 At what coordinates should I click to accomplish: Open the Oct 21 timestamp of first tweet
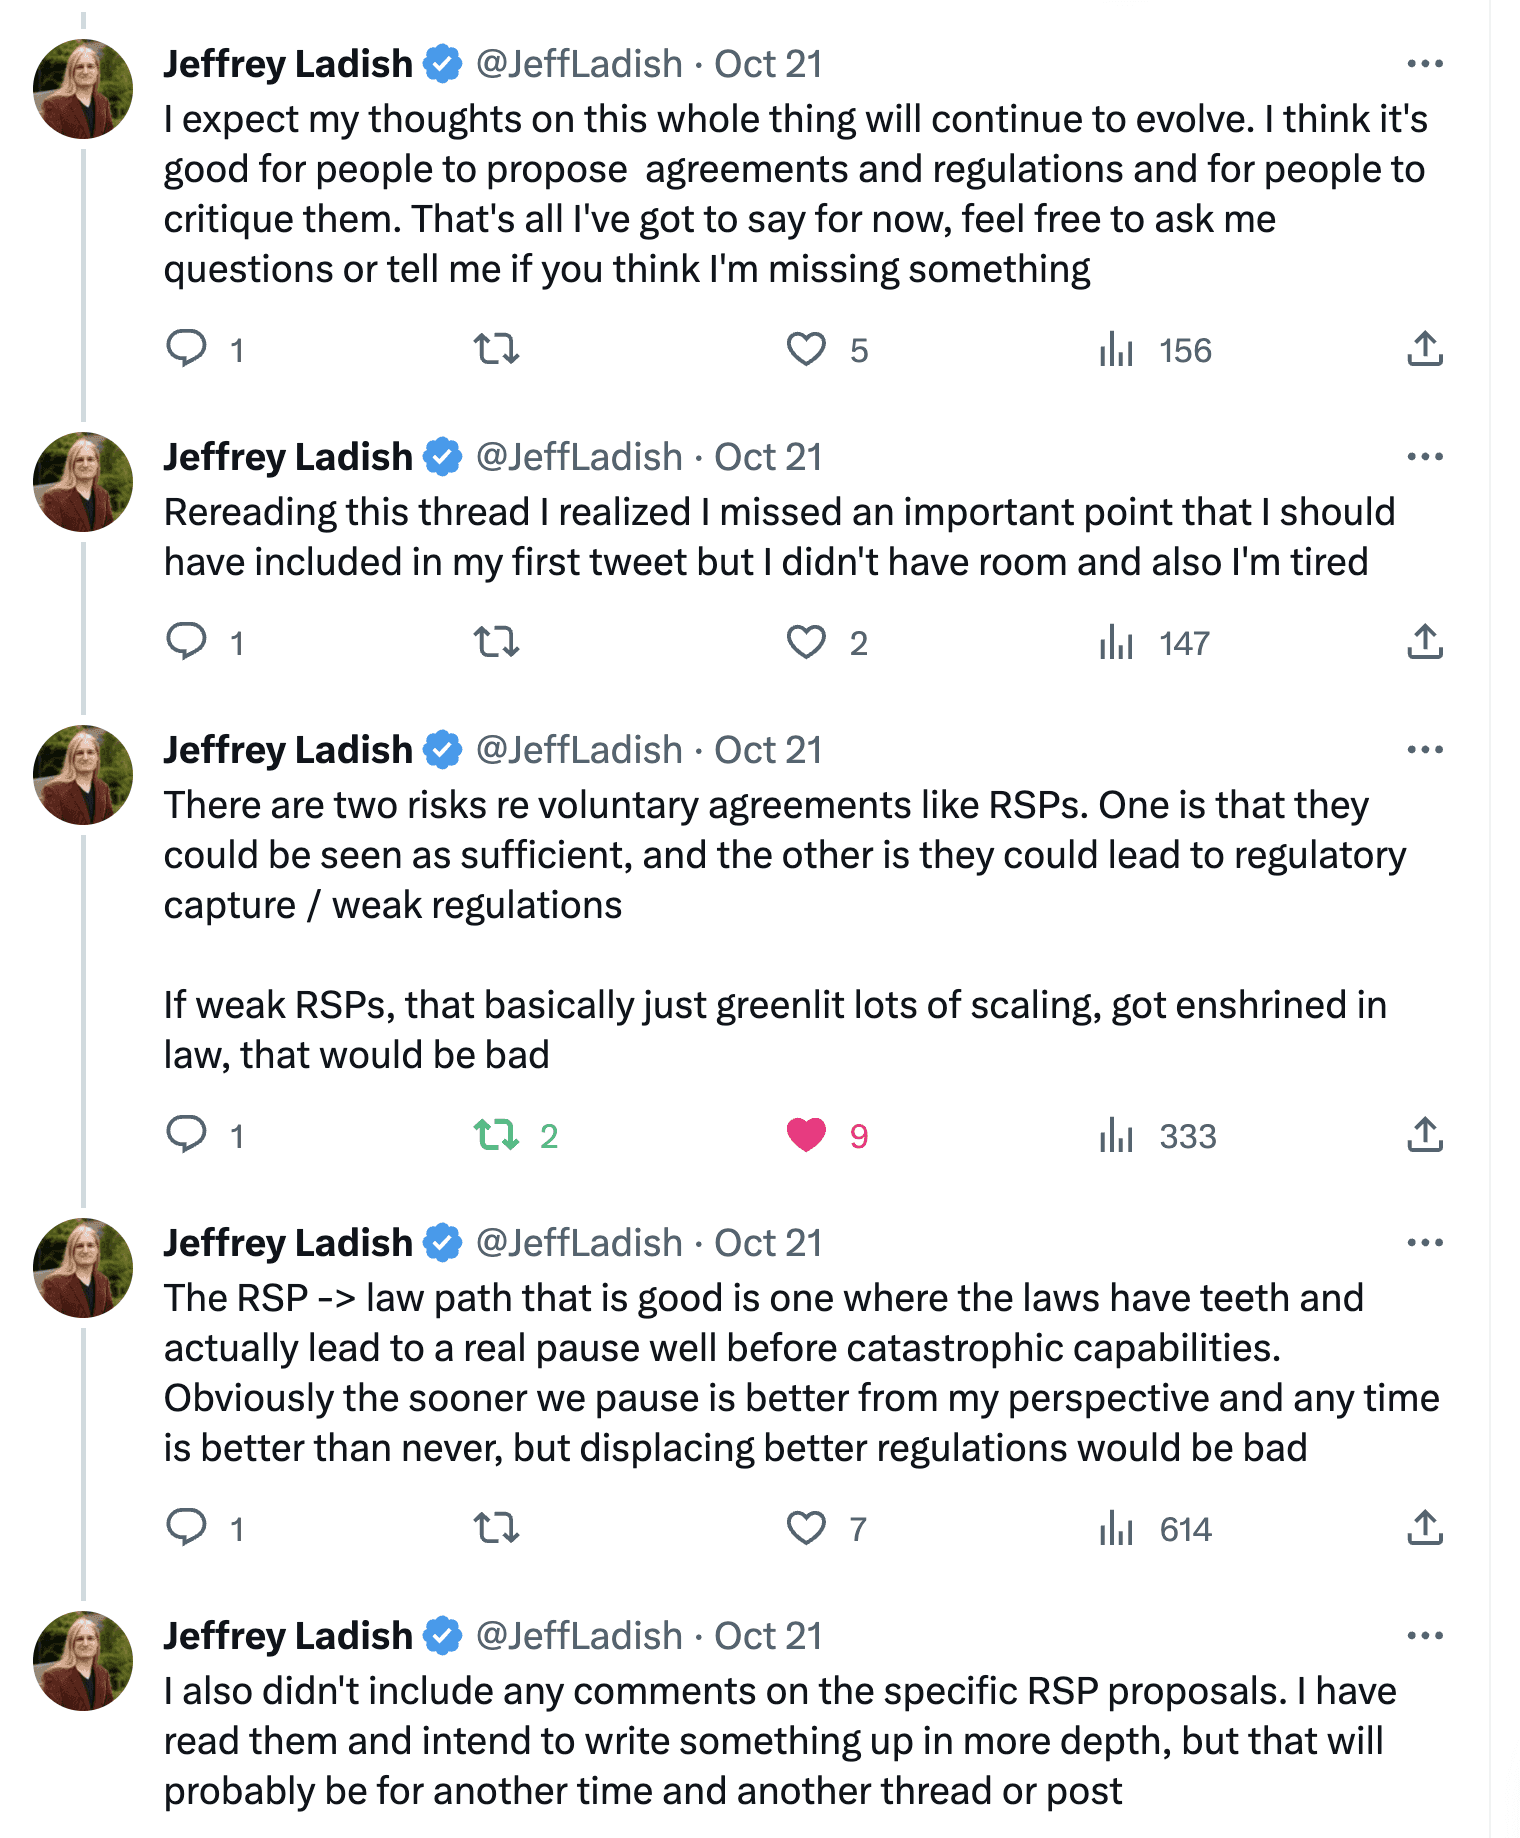click(768, 64)
